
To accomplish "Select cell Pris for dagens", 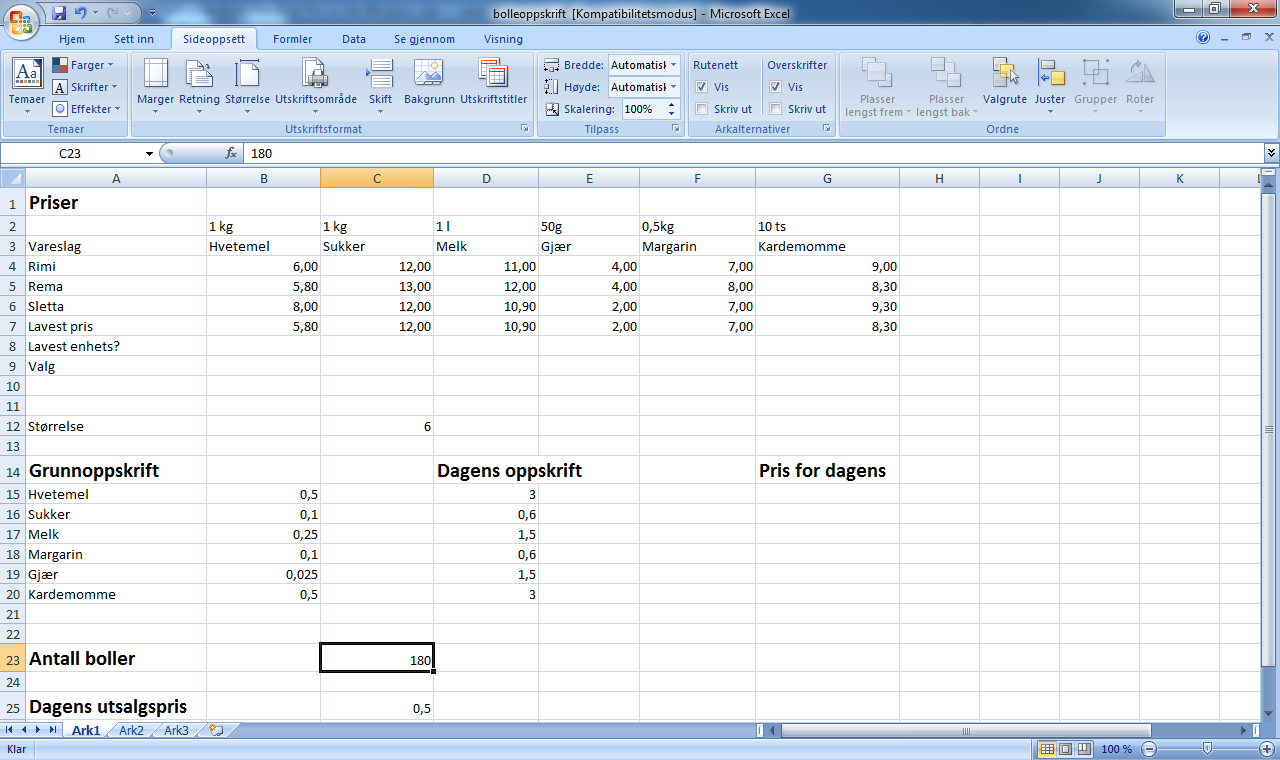I will (827, 470).
